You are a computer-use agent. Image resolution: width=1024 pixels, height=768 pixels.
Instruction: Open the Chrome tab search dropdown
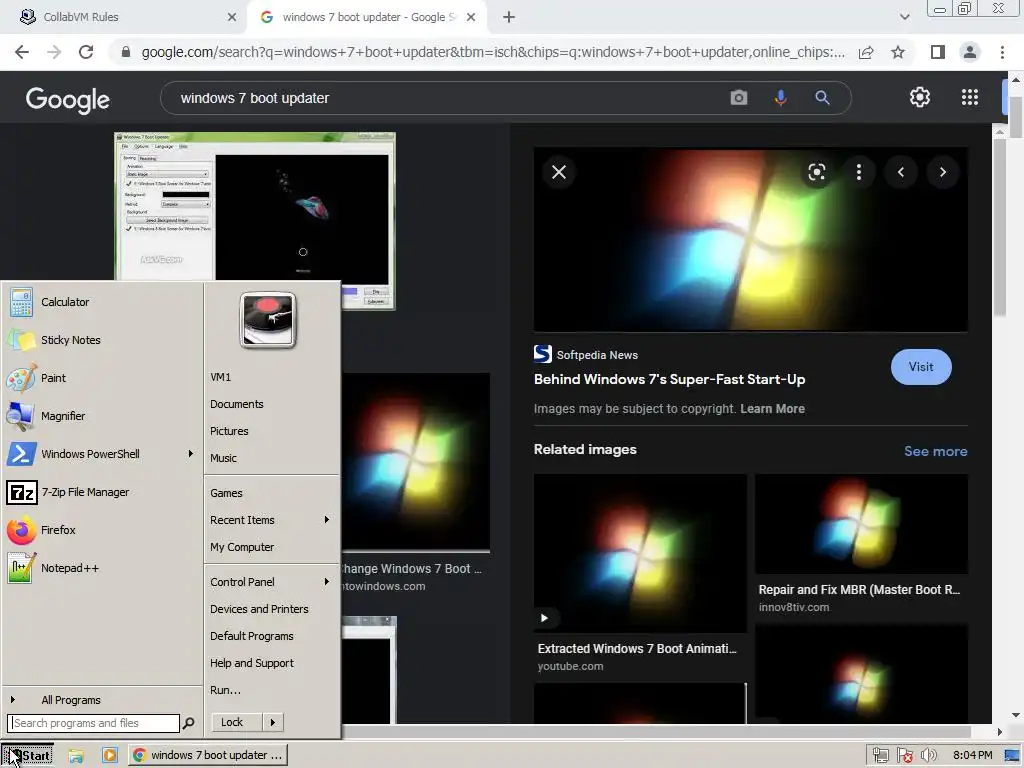(x=904, y=17)
